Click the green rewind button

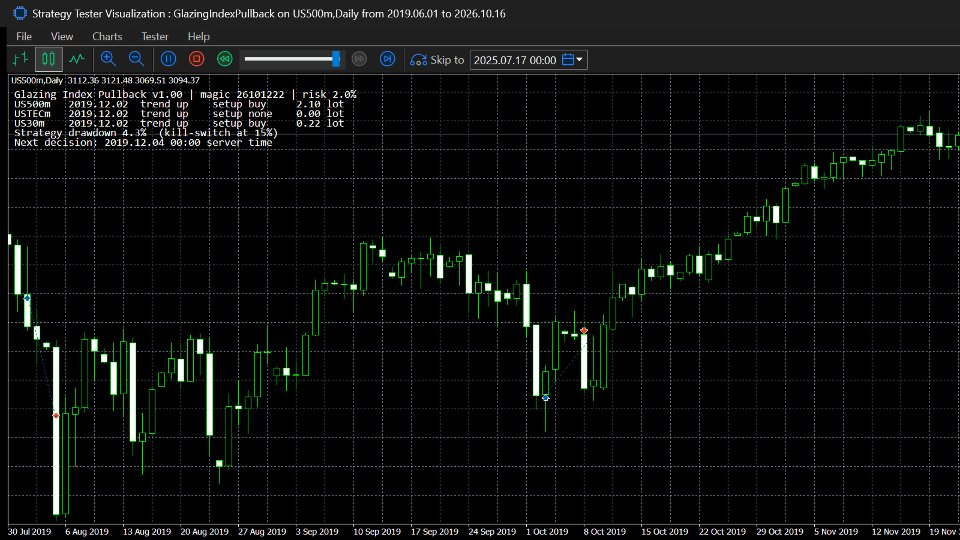click(225, 59)
